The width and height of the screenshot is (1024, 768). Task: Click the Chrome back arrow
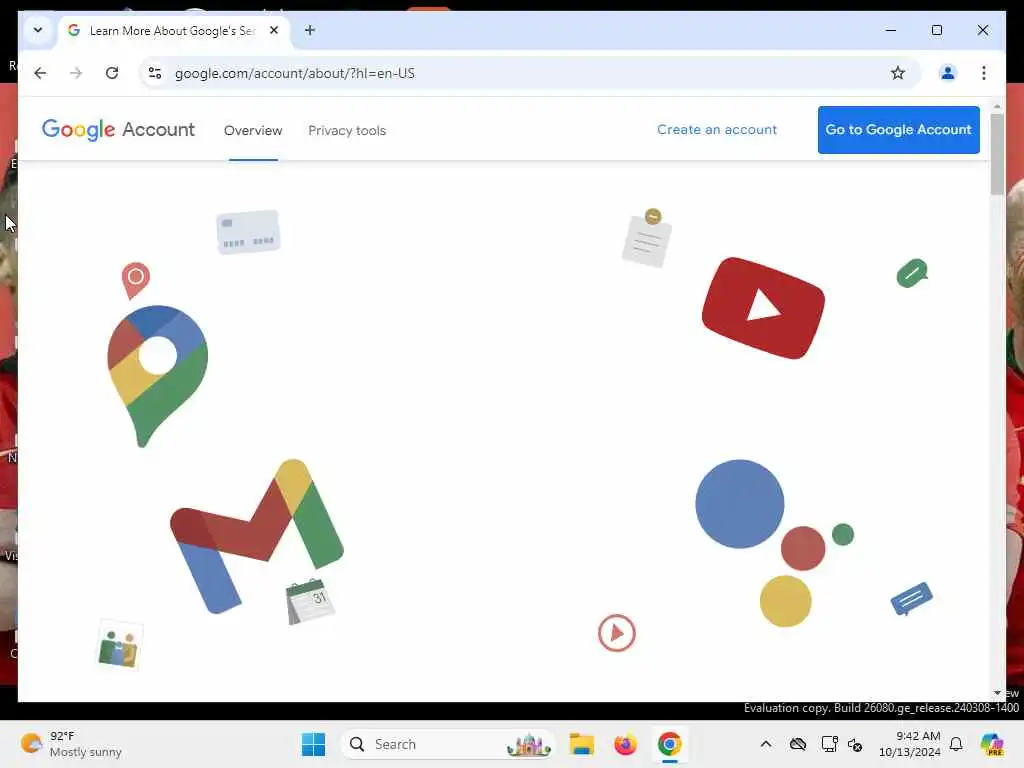[x=40, y=73]
